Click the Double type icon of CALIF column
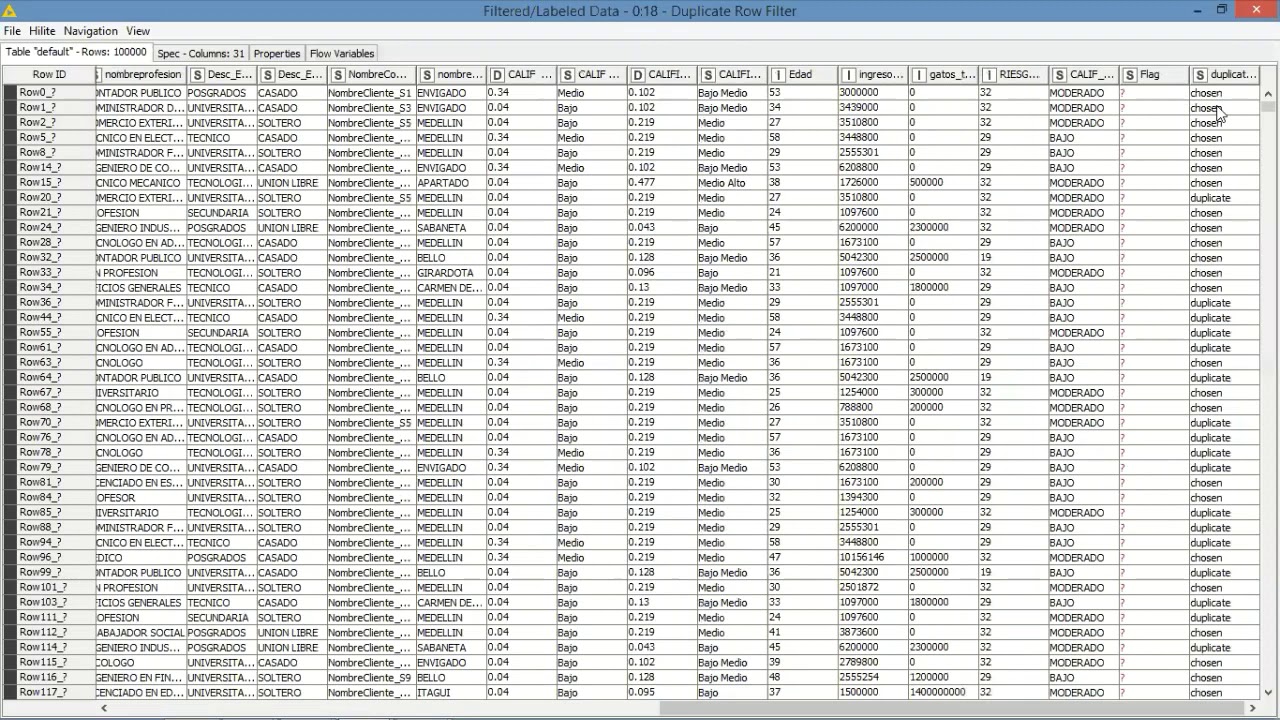 tap(497, 75)
